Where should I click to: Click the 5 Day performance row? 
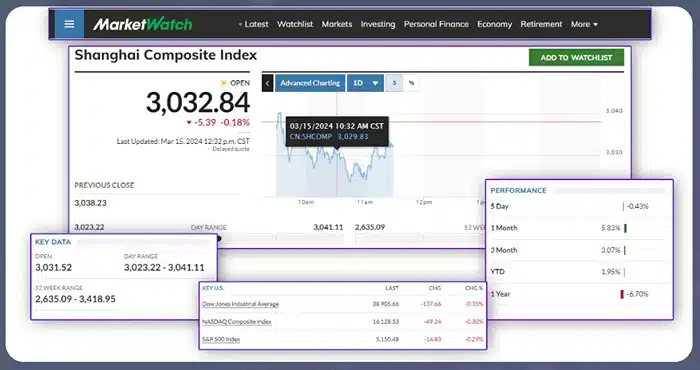click(x=579, y=207)
